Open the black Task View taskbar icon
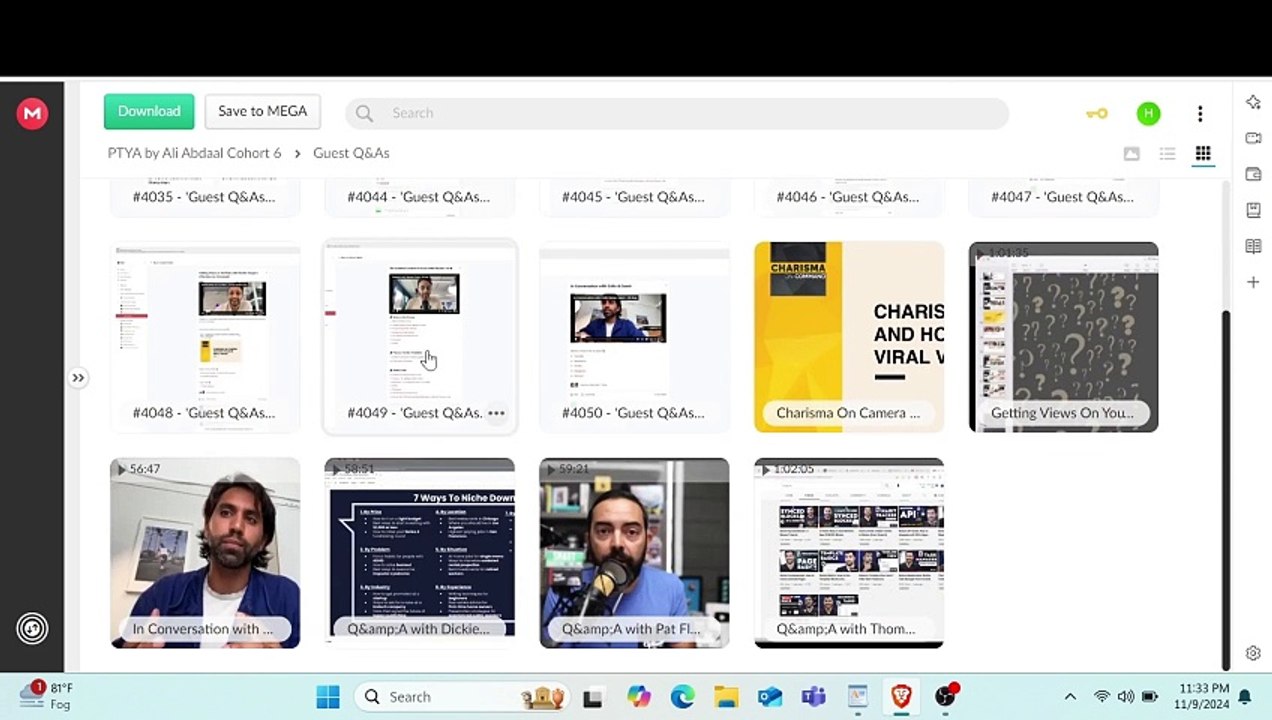Screen dimensions: 1272x720 click(593, 697)
